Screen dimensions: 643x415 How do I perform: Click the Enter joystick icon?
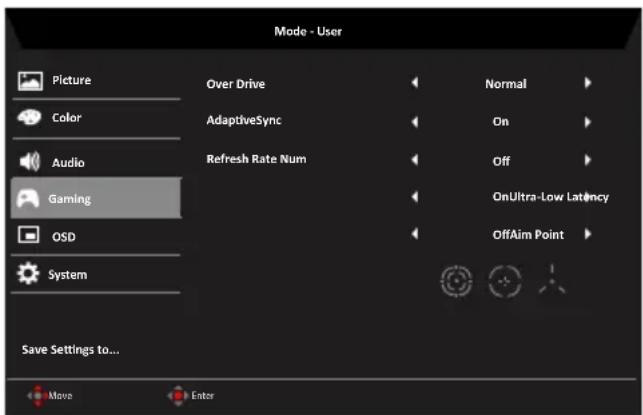tap(178, 396)
